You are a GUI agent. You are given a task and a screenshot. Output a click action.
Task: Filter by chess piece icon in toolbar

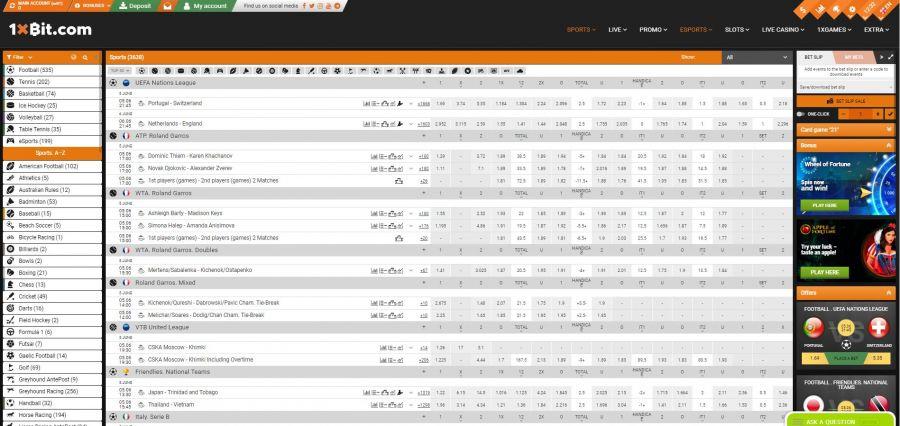[x=298, y=71]
